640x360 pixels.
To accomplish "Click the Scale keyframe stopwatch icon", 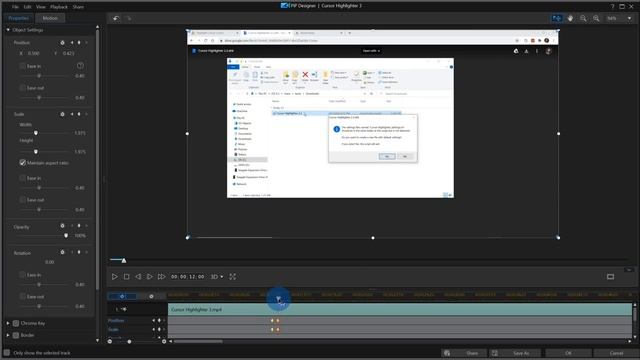I will pyautogui.click(x=62, y=114).
